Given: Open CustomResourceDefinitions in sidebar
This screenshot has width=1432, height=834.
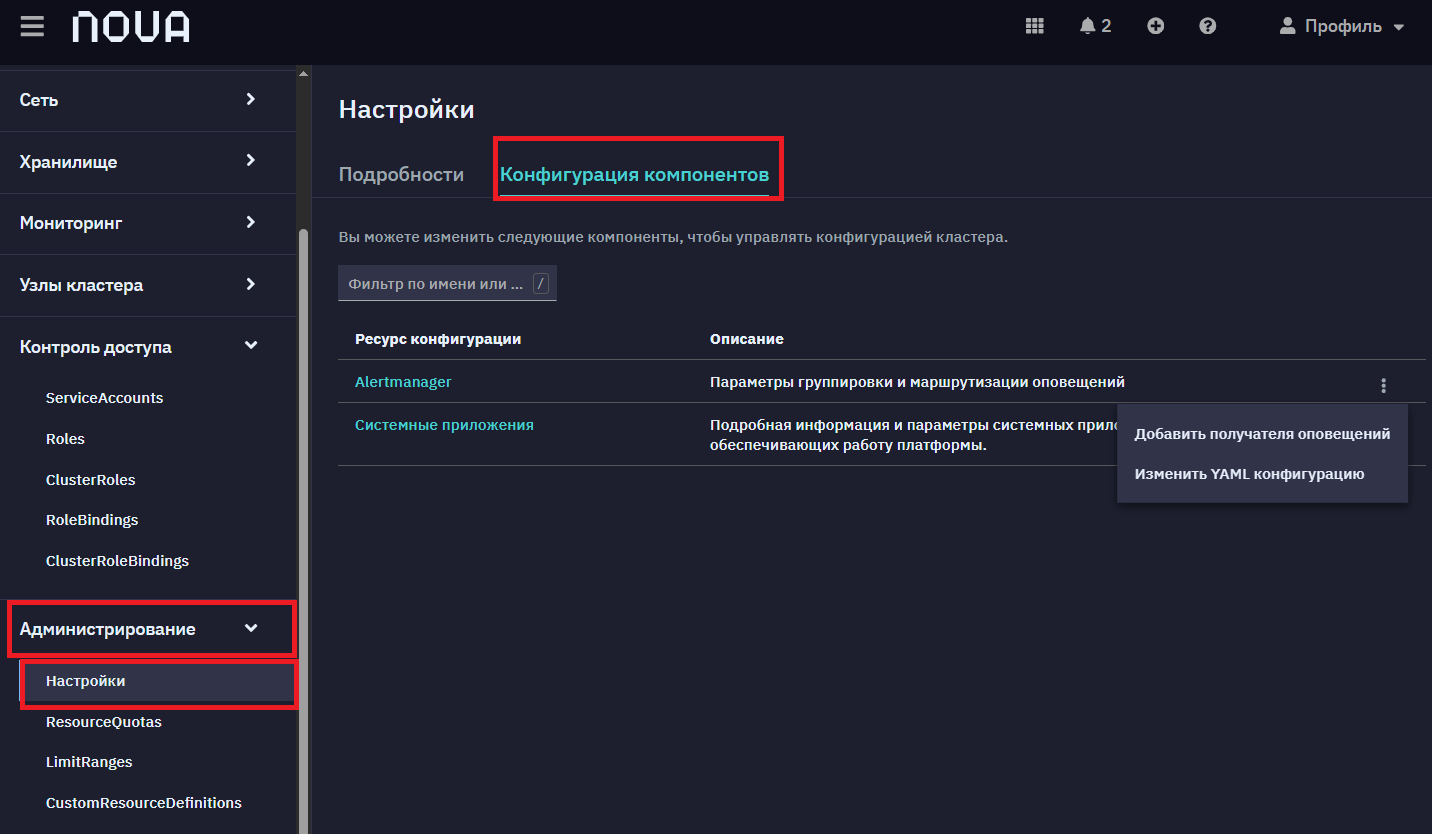Looking at the screenshot, I should (x=144, y=803).
